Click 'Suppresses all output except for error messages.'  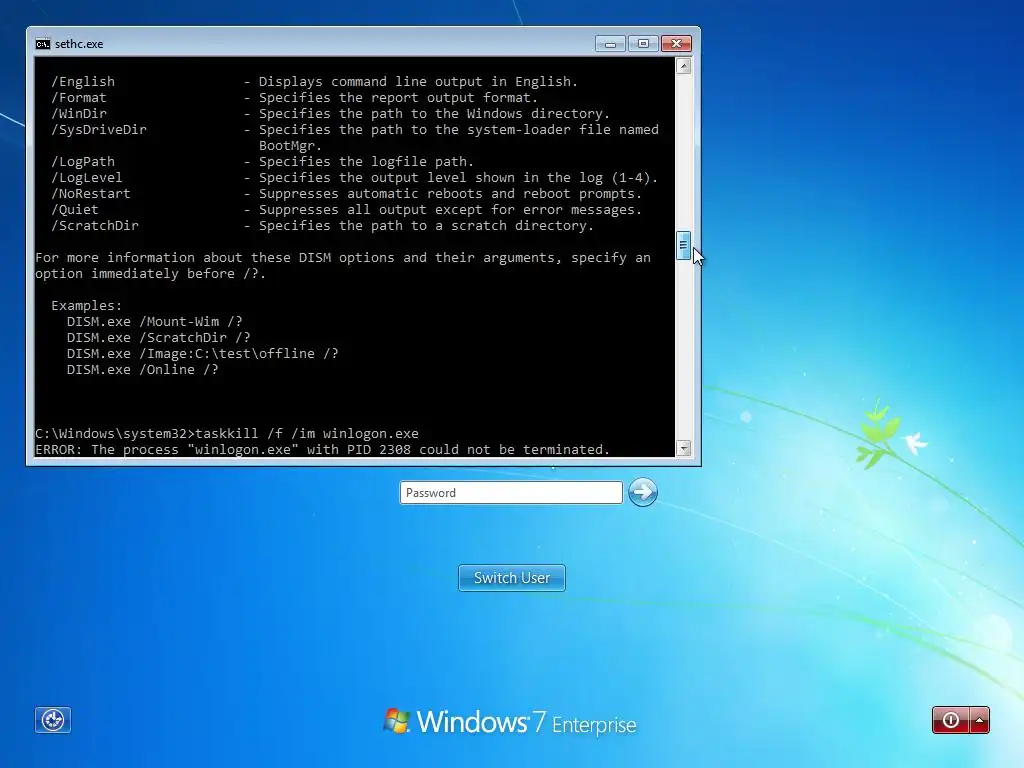[451, 210]
